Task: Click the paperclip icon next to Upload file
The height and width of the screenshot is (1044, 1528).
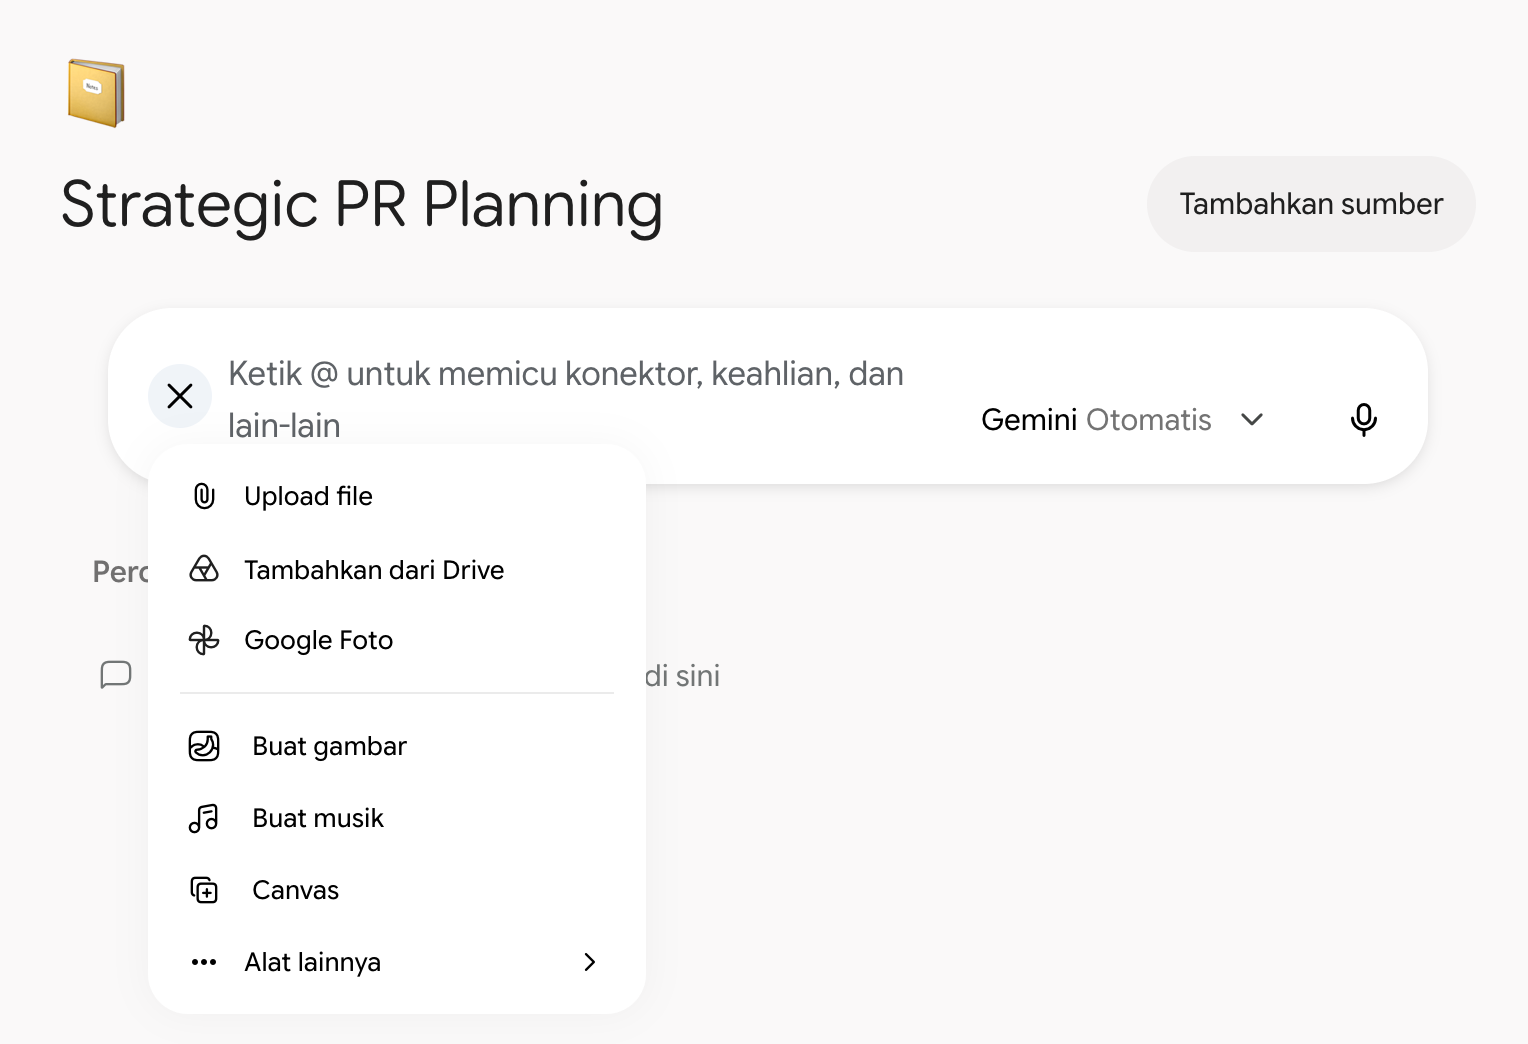Action: [204, 496]
